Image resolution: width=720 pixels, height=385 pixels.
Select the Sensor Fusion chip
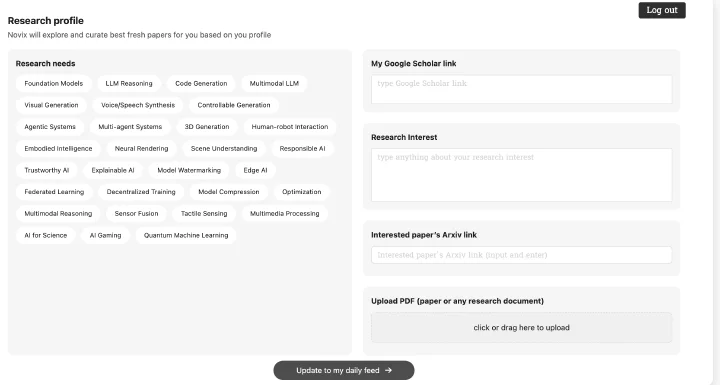click(x=136, y=213)
